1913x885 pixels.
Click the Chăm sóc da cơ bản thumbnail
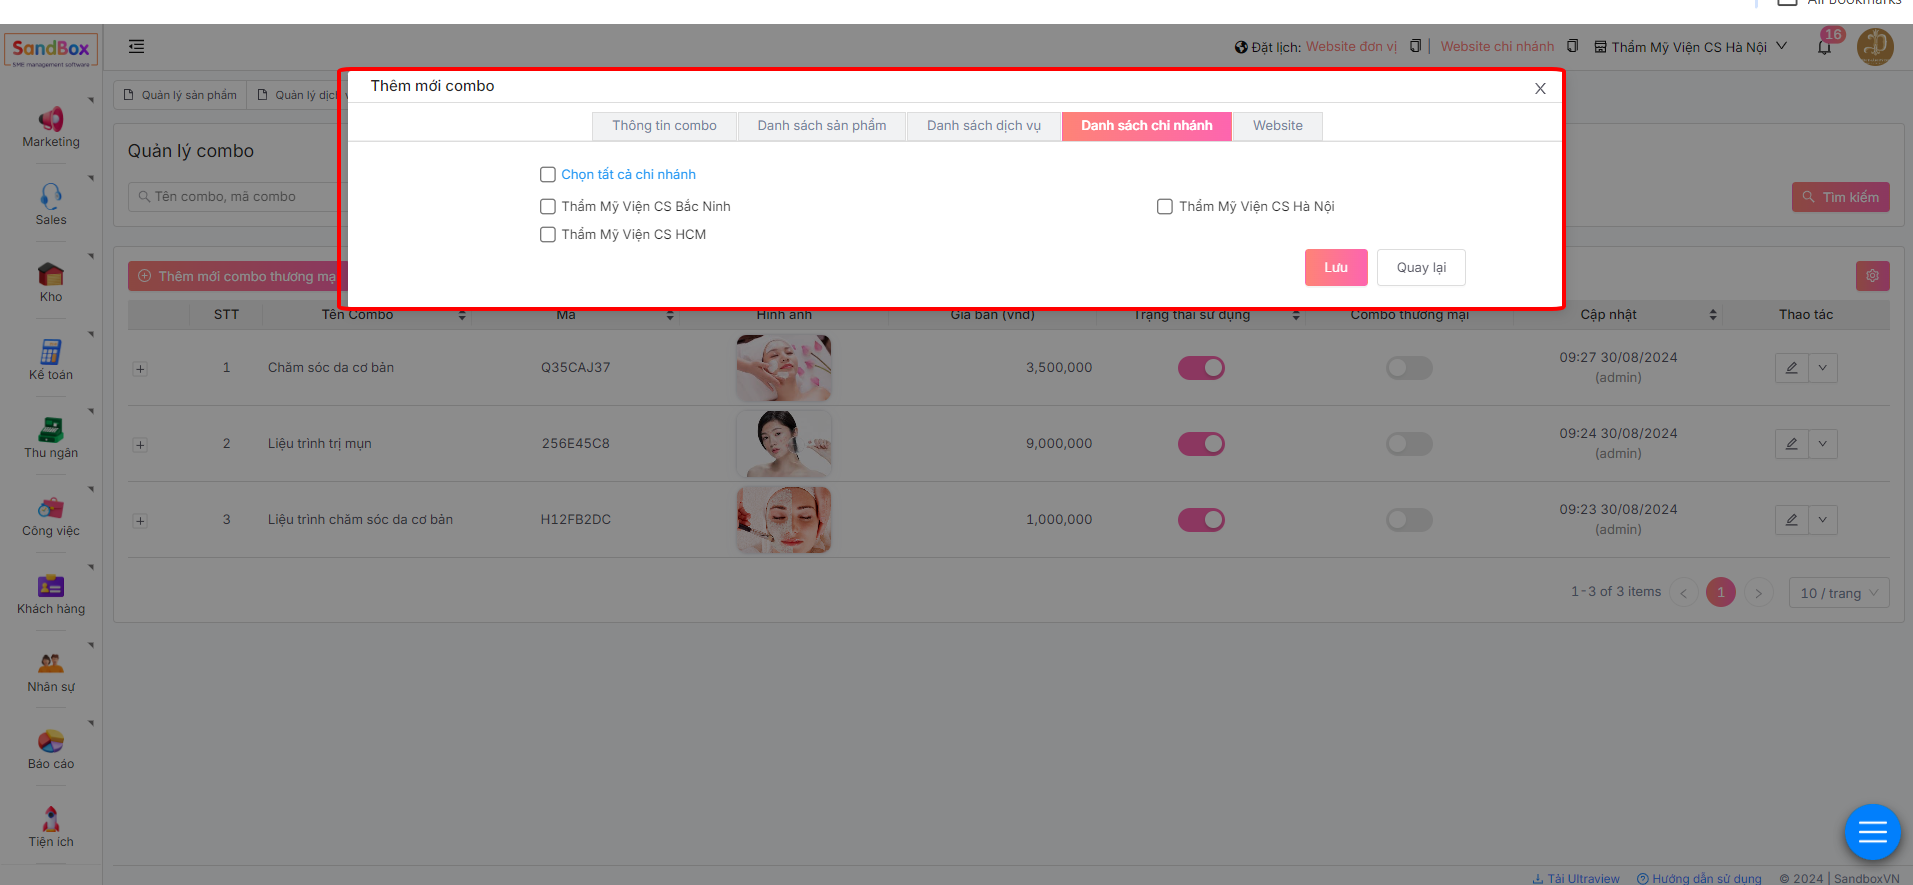click(x=783, y=368)
